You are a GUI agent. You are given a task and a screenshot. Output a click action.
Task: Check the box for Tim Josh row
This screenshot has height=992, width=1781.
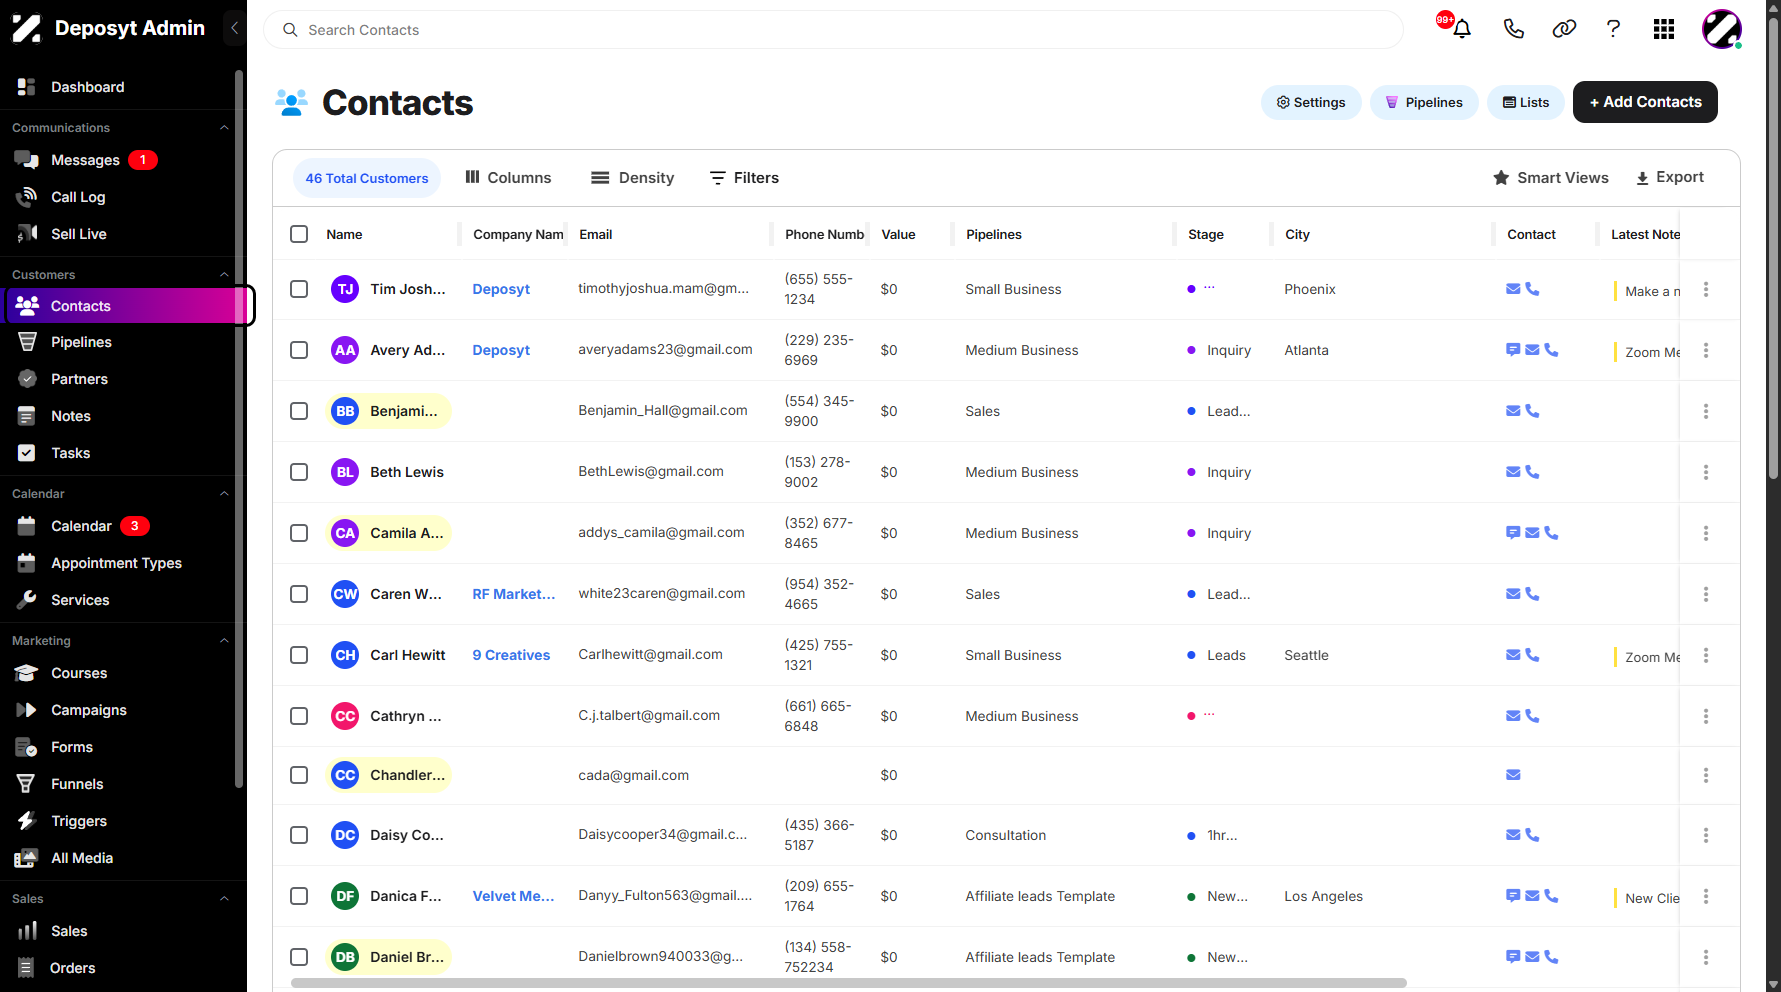click(x=299, y=289)
